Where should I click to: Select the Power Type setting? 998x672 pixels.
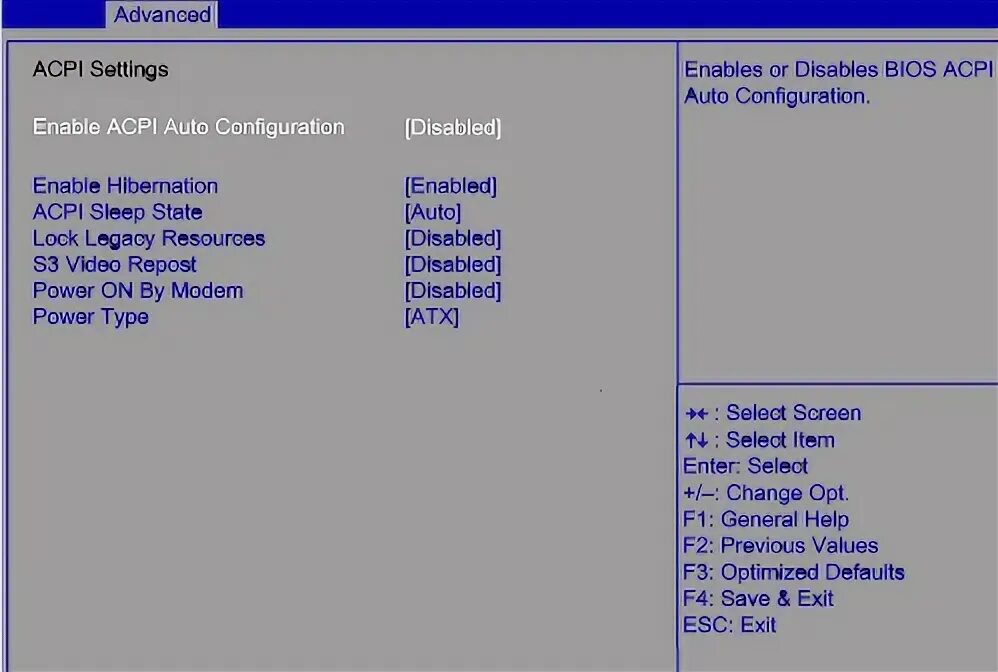click(x=90, y=317)
